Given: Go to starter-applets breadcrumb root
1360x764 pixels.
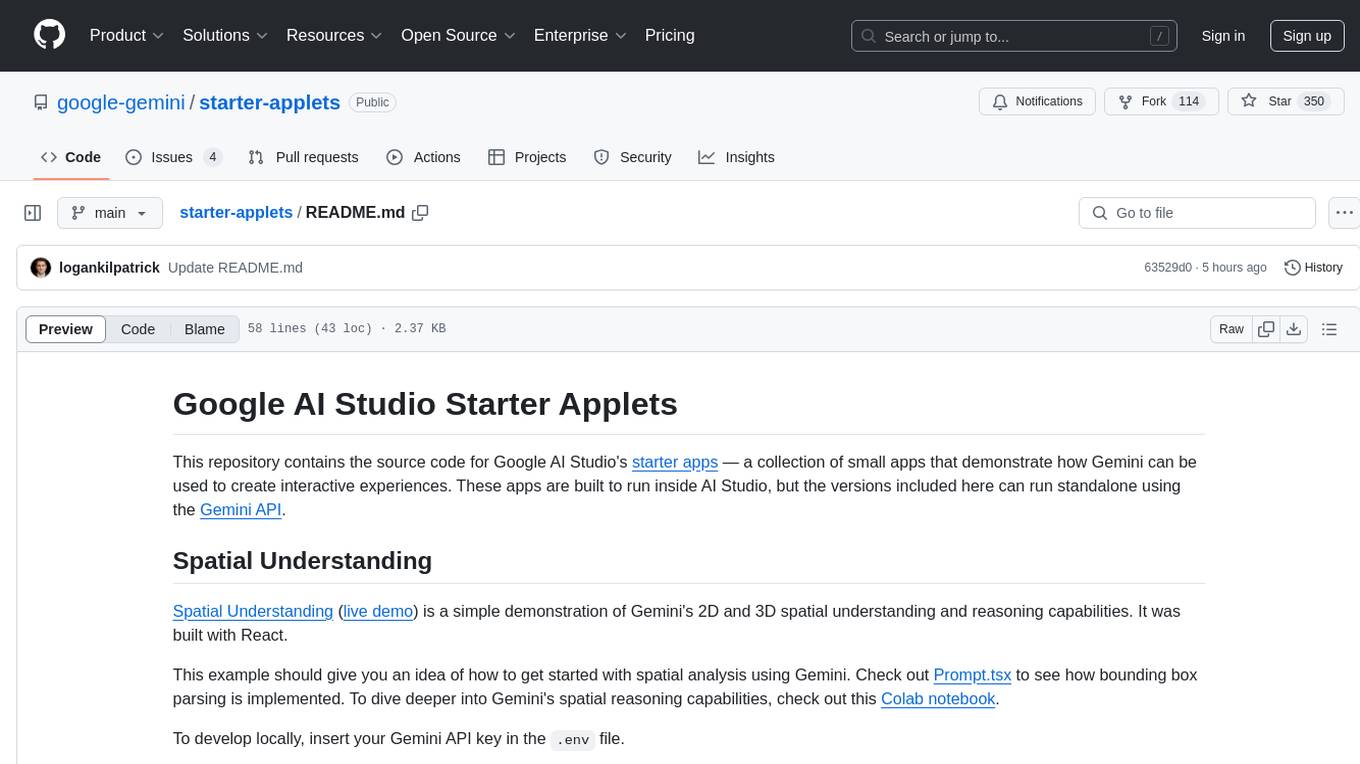Looking at the screenshot, I should tap(236, 212).
